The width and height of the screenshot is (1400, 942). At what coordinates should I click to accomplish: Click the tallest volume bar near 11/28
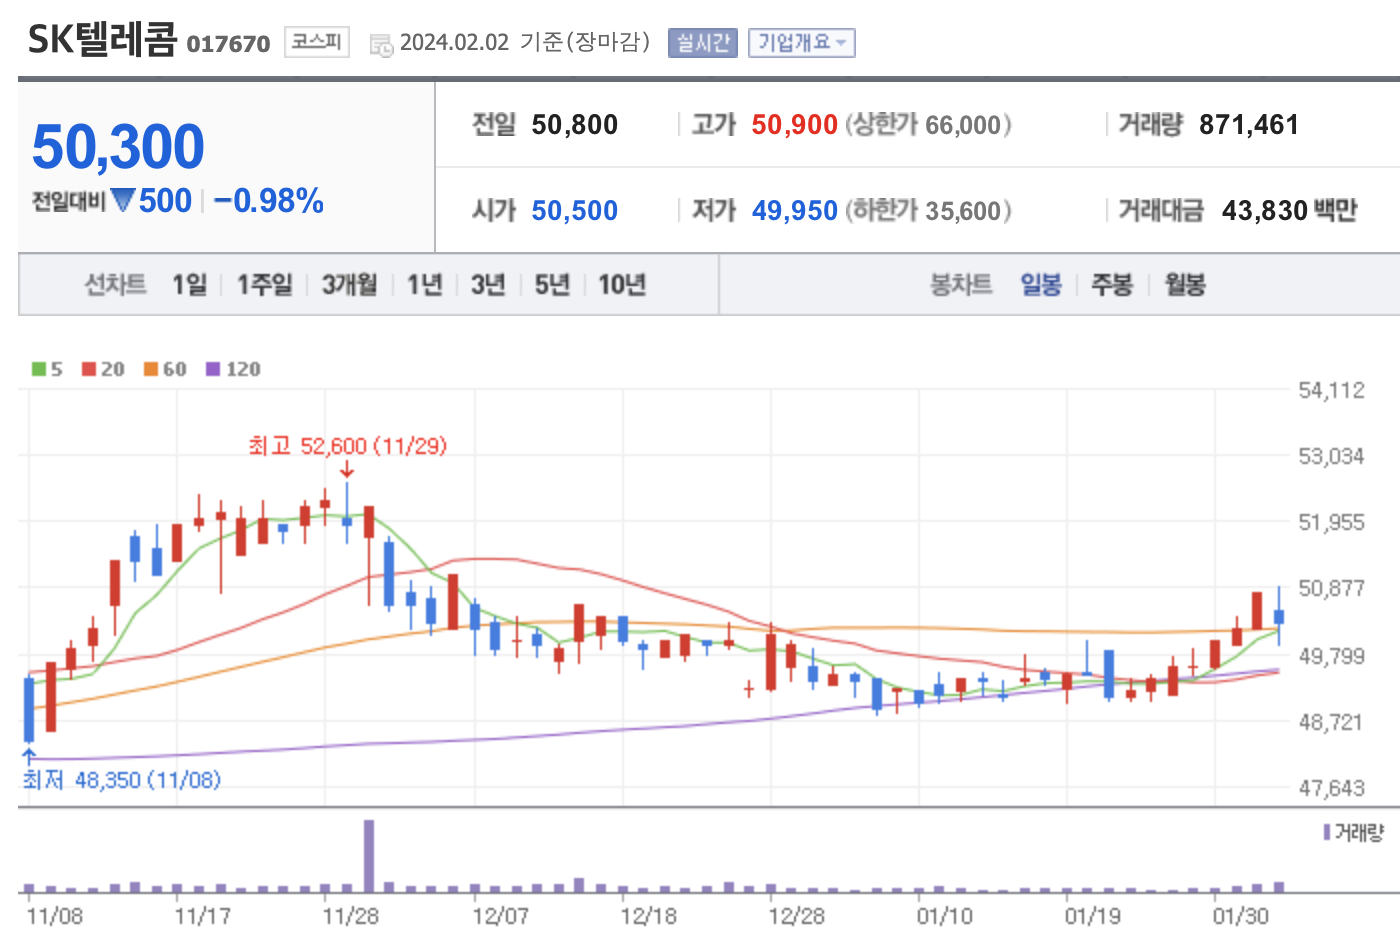click(369, 856)
